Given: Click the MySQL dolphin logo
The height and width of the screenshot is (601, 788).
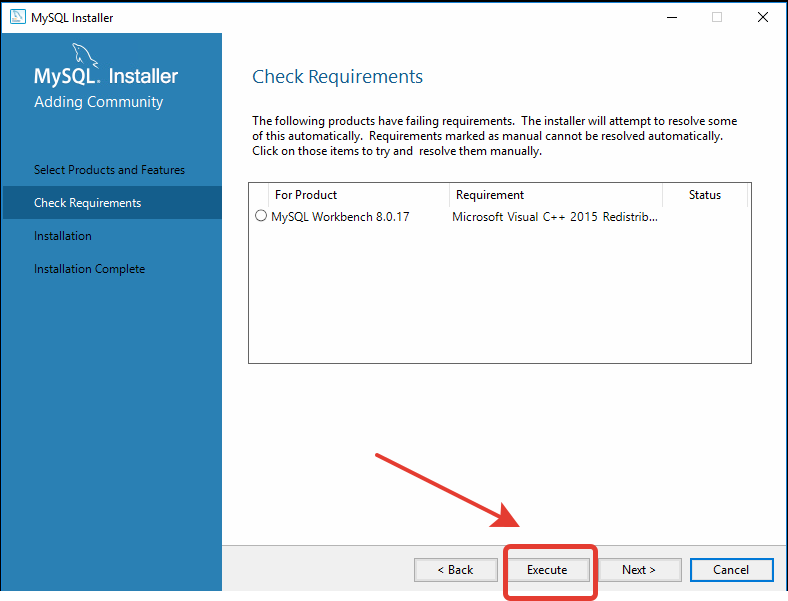Looking at the screenshot, I should (84, 55).
